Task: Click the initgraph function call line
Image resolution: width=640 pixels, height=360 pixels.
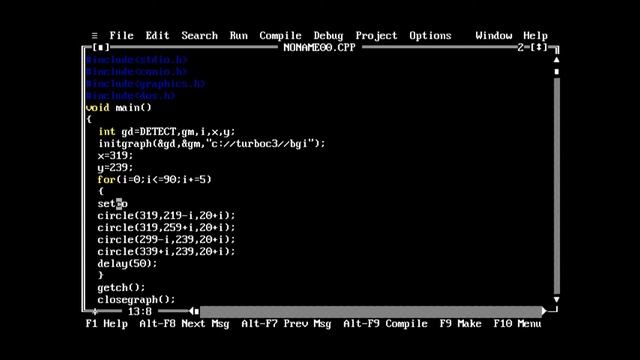Action: pos(211,144)
